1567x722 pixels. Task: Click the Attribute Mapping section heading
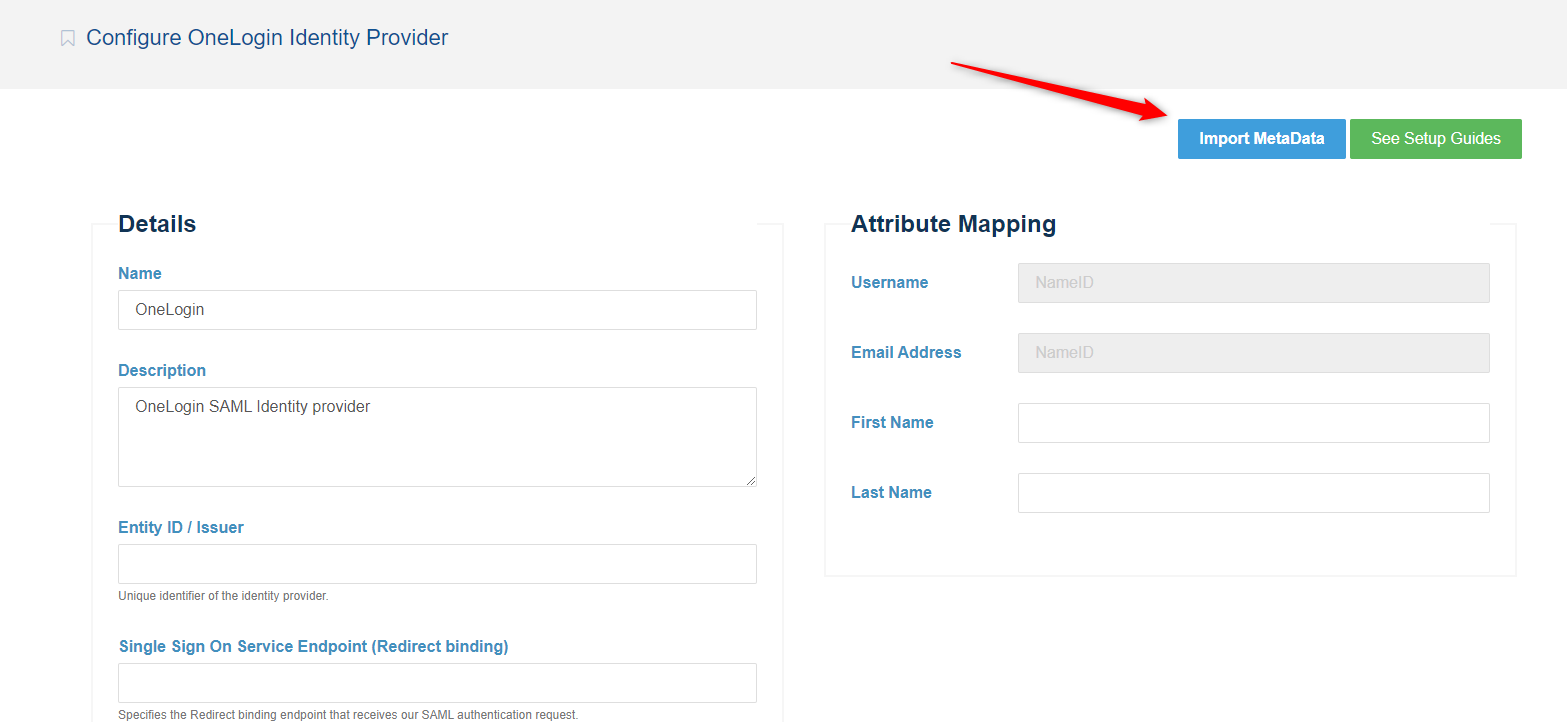click(953, 224)
